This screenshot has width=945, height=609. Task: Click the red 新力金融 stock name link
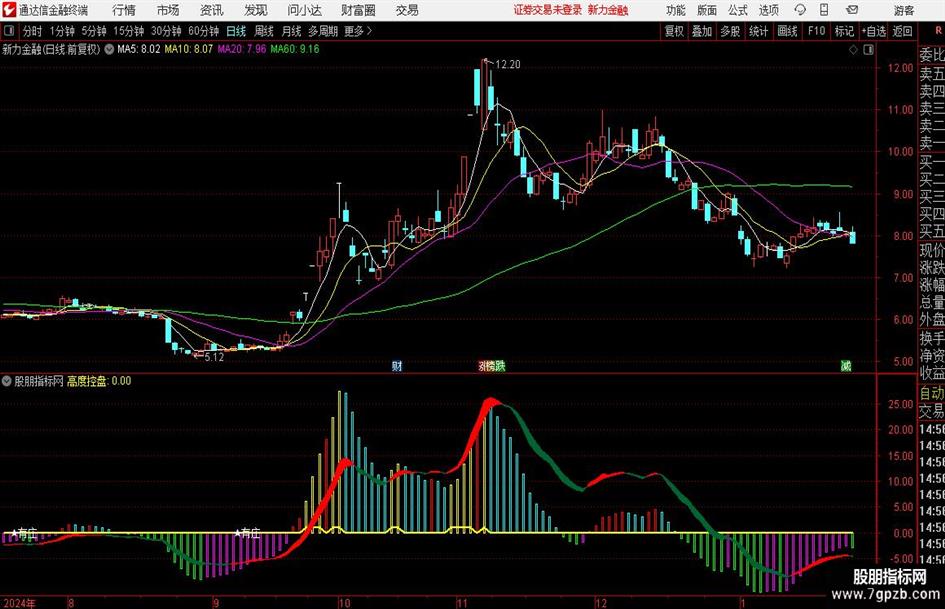(608, 10)
